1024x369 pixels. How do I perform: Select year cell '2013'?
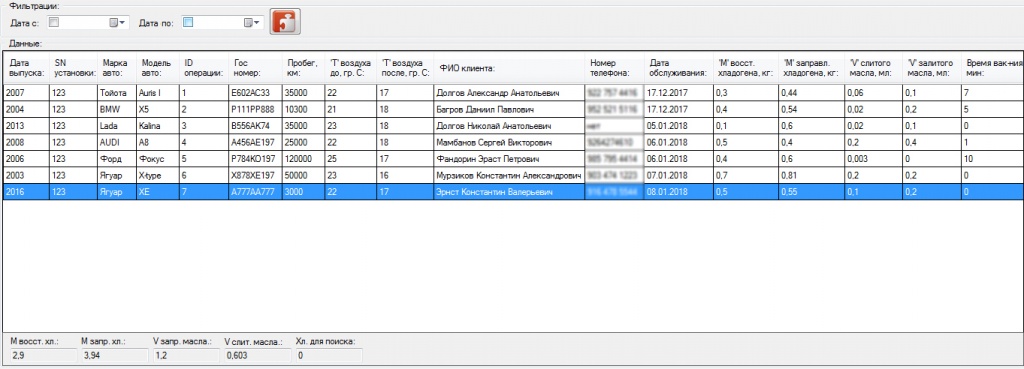point(26,125)
